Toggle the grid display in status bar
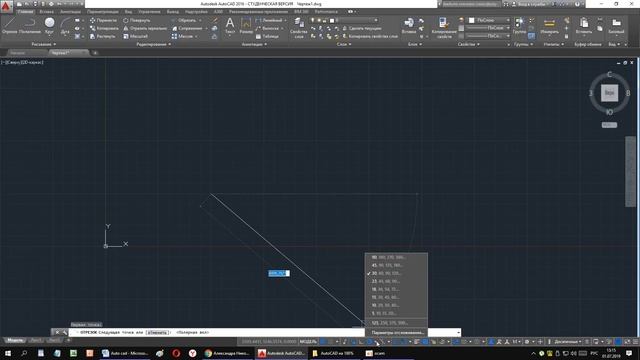 [x=323, y=342]
